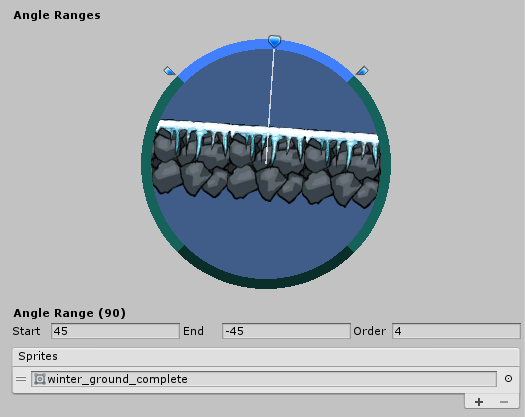This screenshot has width=525, height=417.
Task: Click the Angle Ranges heading
Action: click(57, 15)
